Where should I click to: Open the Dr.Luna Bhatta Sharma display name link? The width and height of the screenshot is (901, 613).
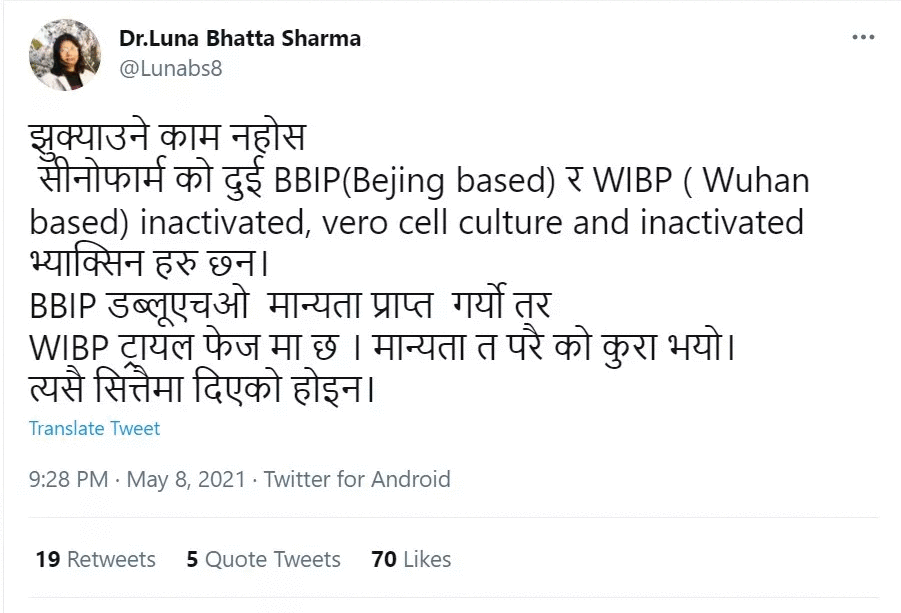[x=240, y=39]
